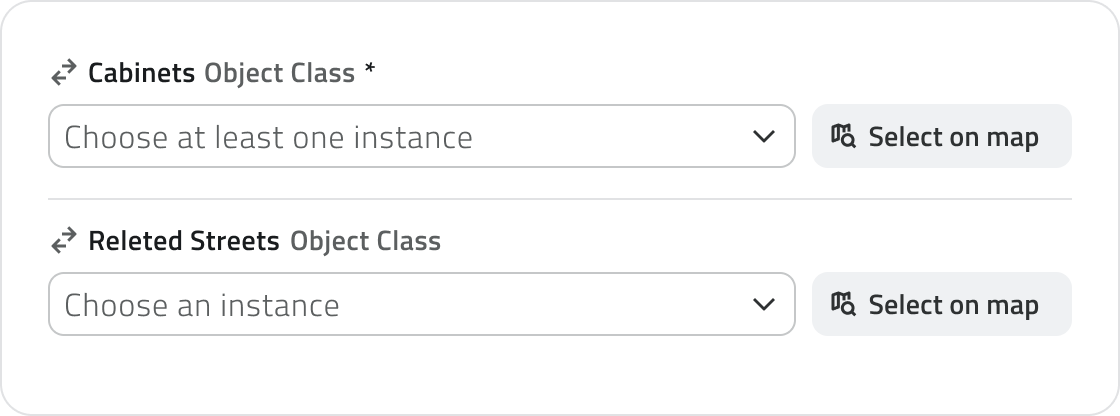The image size is (1120, 416).
Task: Focus the Releted Streets instance placeholder text
Action: (x=202, y=305)
